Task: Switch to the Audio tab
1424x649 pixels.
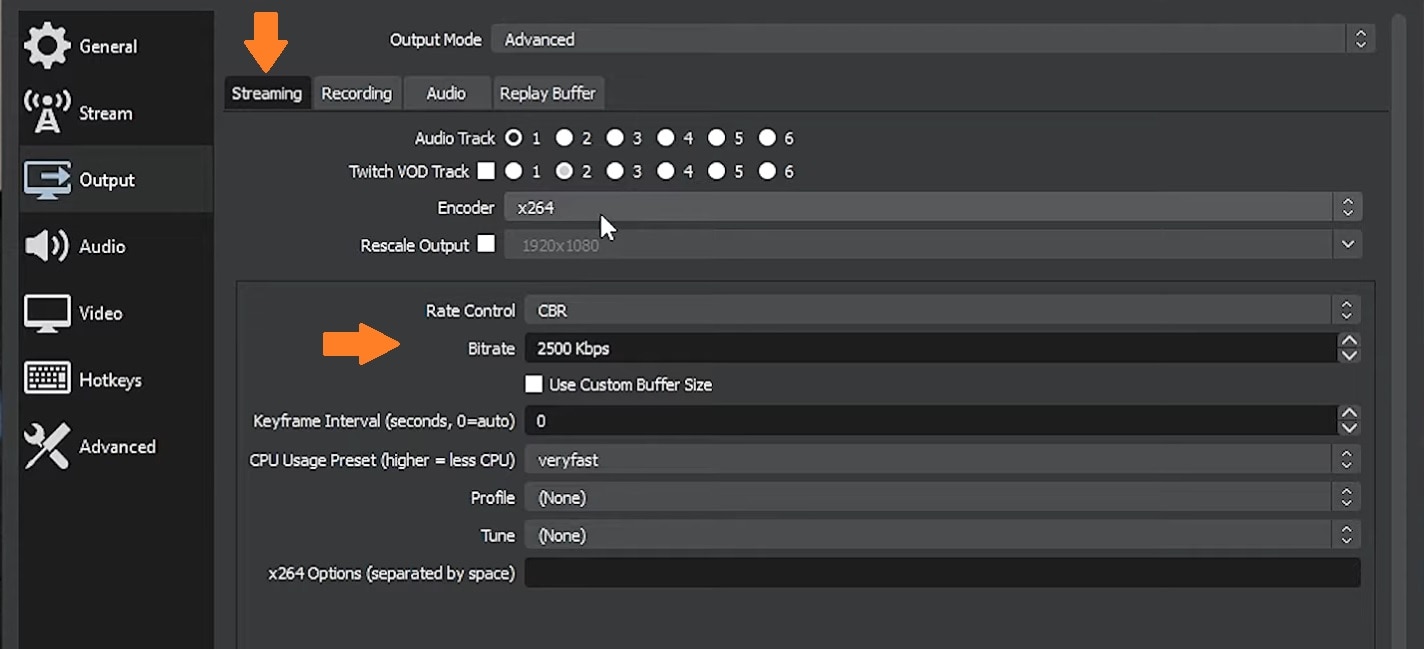Action: click(446, 93)
